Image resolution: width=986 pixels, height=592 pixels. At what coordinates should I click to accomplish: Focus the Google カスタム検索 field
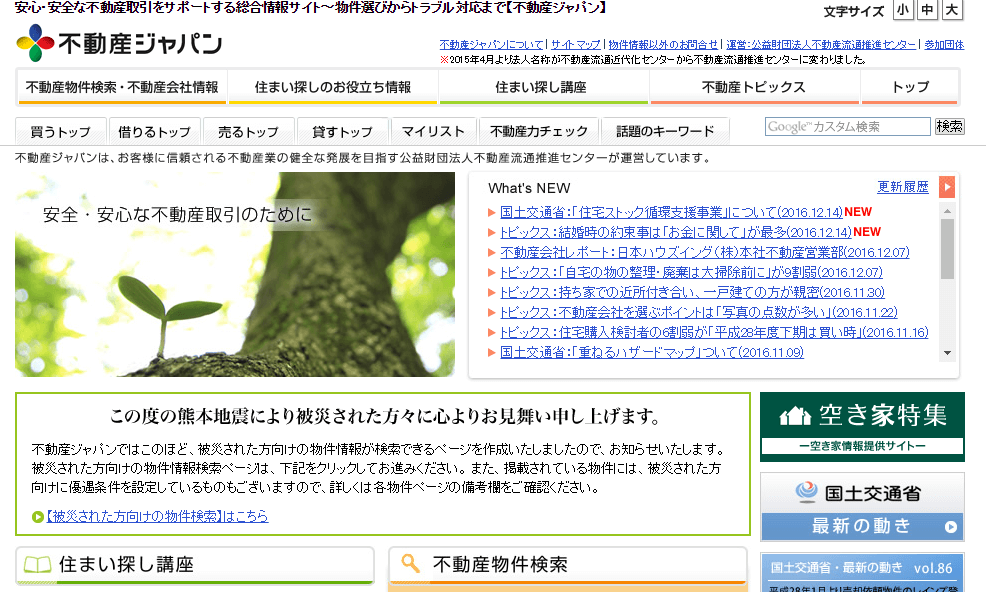[x=847, y=126]
